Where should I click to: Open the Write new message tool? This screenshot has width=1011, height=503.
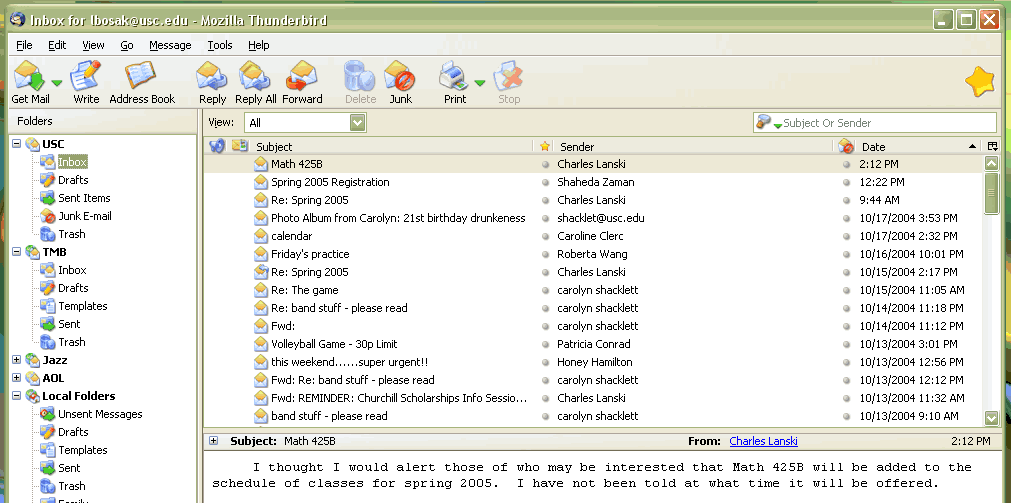[x=86, y=81]
